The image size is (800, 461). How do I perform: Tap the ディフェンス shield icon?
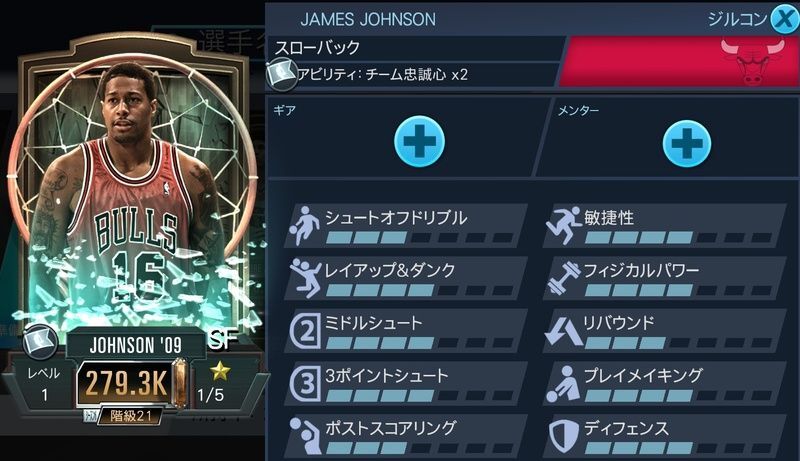(x=564, y=436)
